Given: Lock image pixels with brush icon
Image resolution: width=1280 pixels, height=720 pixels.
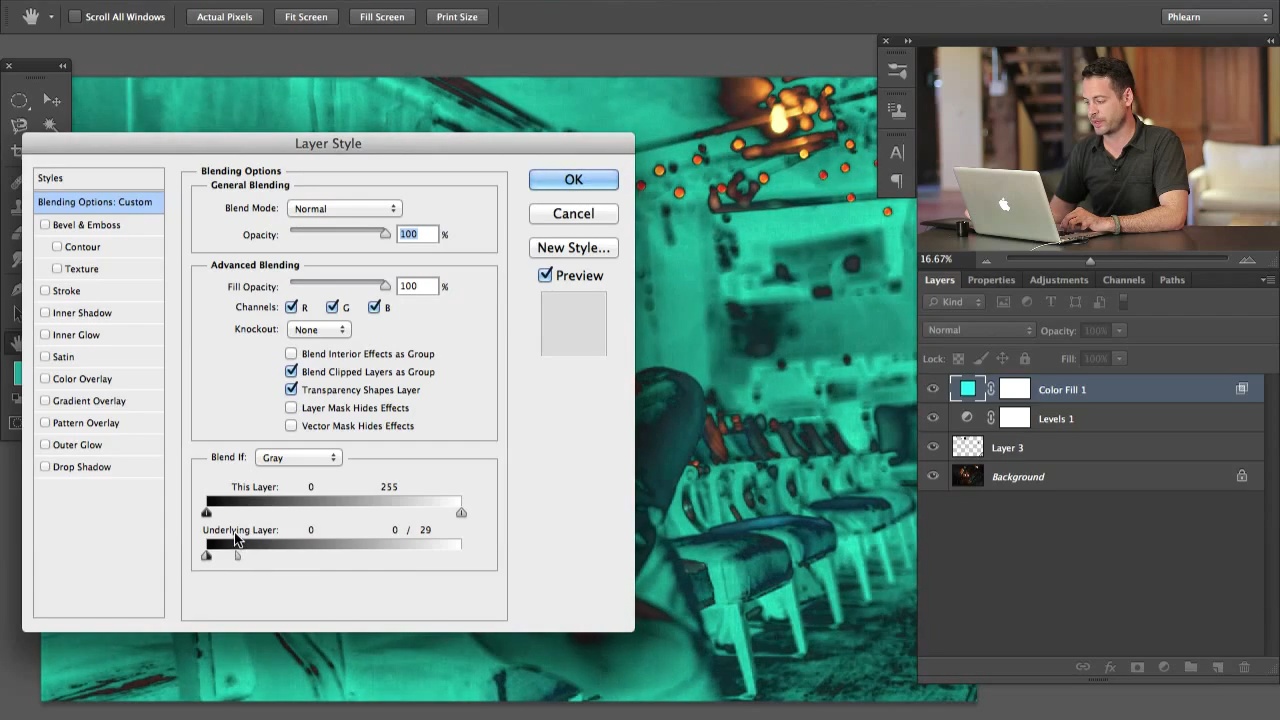Looking at the screenshot, I should click(x=980, y=358).
